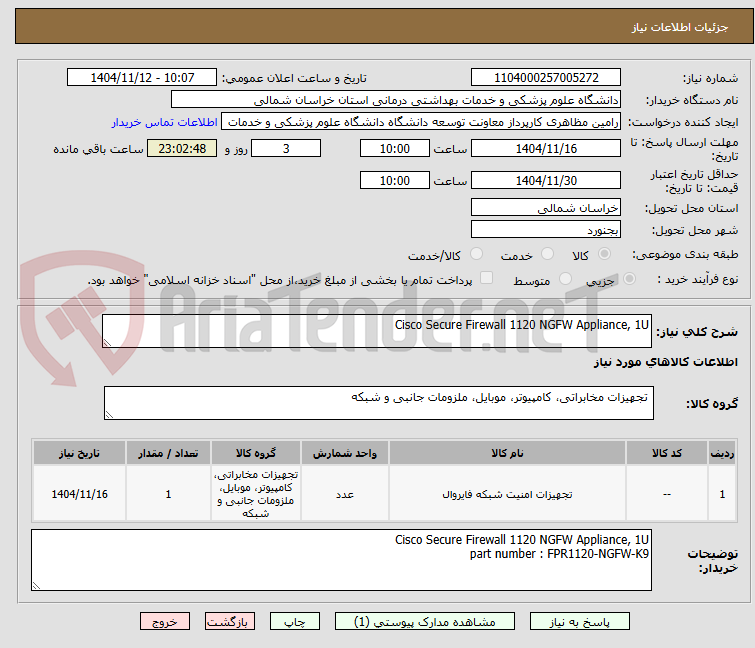
Task: Click table cell 'تجهیزات امنیت شبکه فایروال'
Action: [508, 494]
